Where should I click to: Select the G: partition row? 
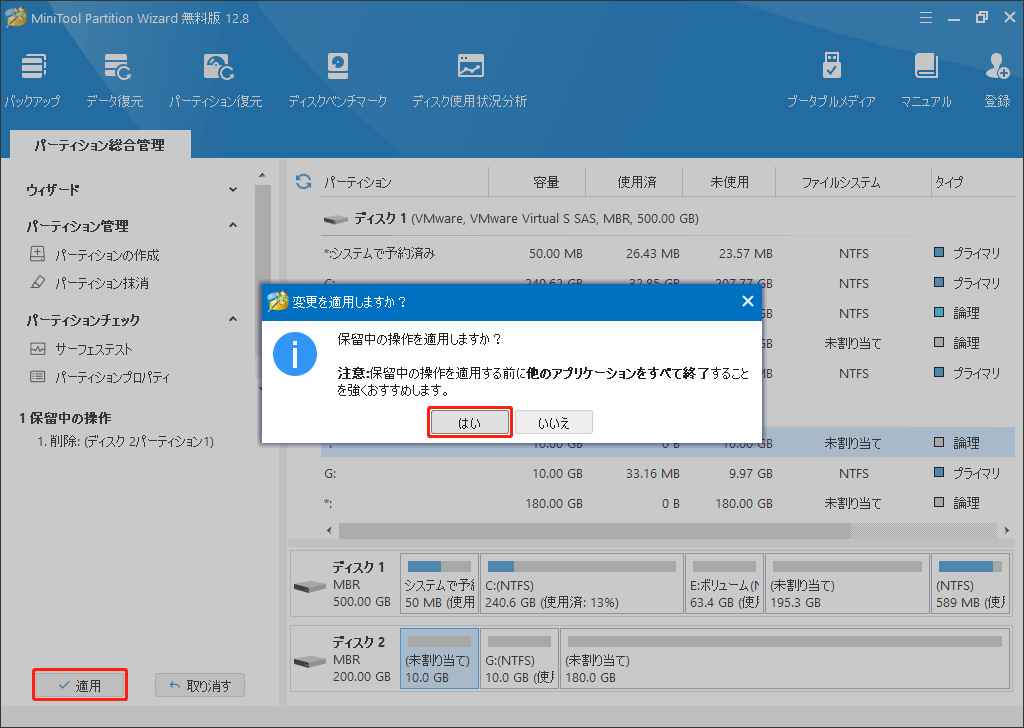pos(667,473)
